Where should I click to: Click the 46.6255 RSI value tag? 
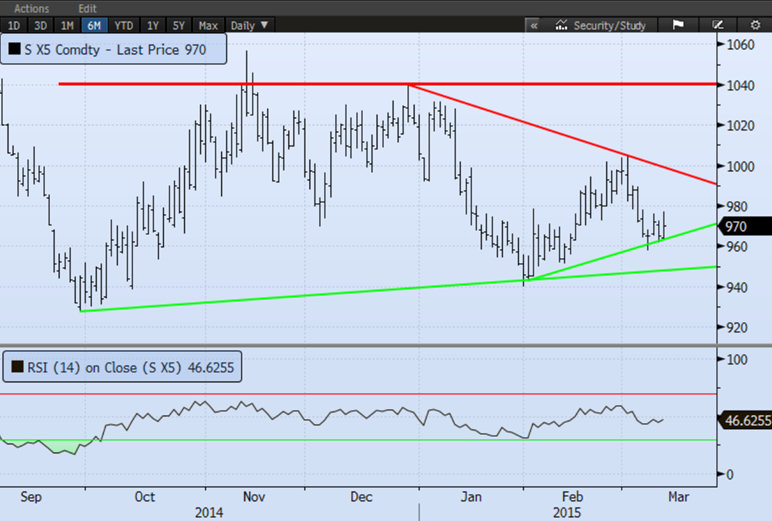(745, 422)
